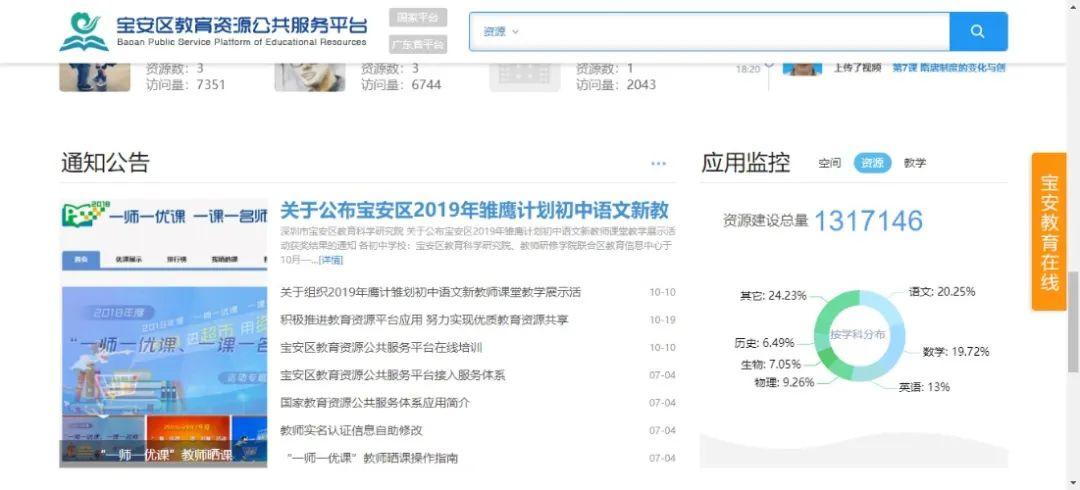Open the more options ellipsis in 通知公告

[x=658, y=164]
